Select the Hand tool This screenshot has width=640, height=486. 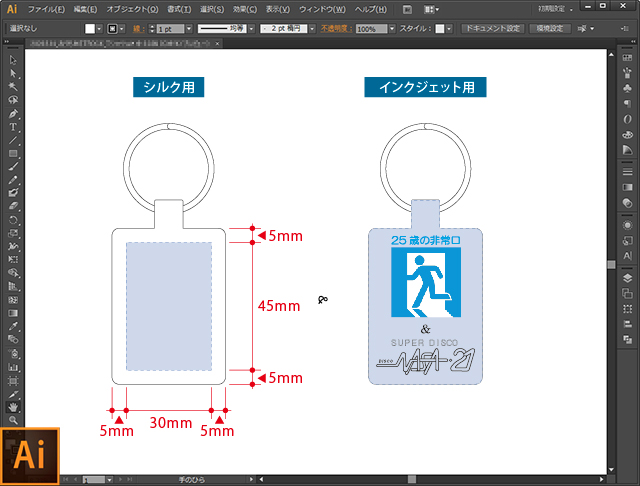click(13, 407)
